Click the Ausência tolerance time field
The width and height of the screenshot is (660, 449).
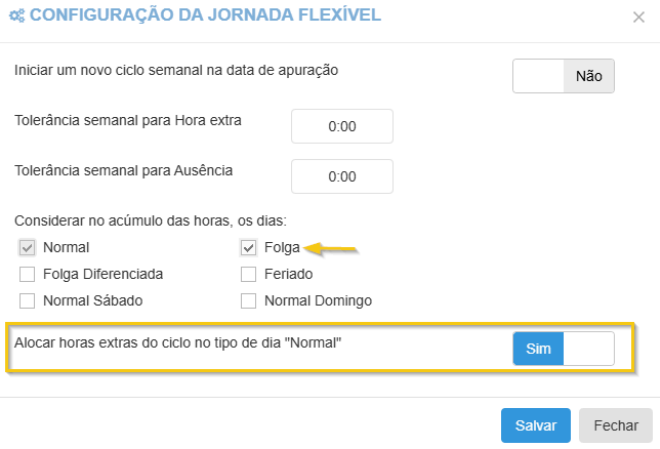pos(342,176)
